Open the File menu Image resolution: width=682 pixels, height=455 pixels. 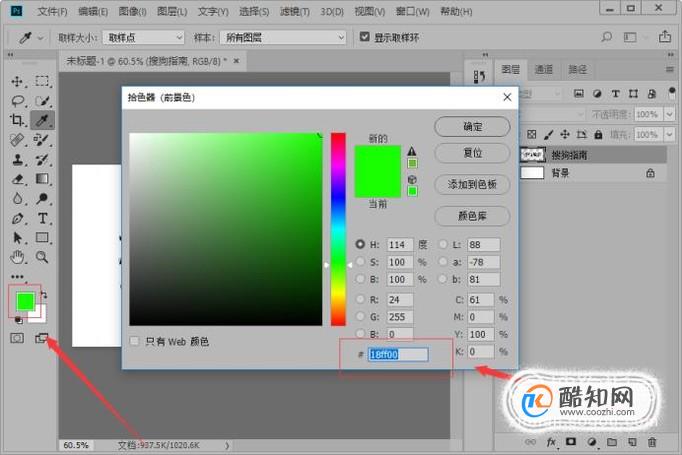52,11
